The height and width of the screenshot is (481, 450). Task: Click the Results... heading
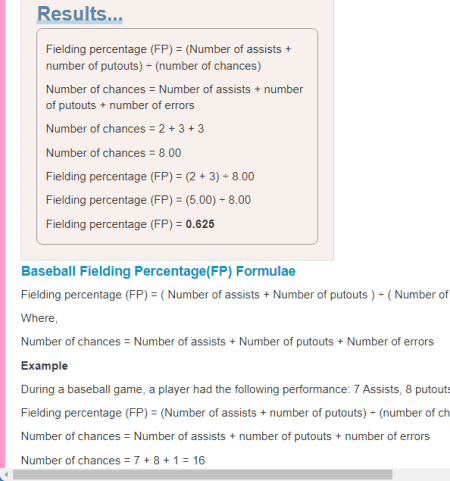pyautogui.click(x=80, y=14)
